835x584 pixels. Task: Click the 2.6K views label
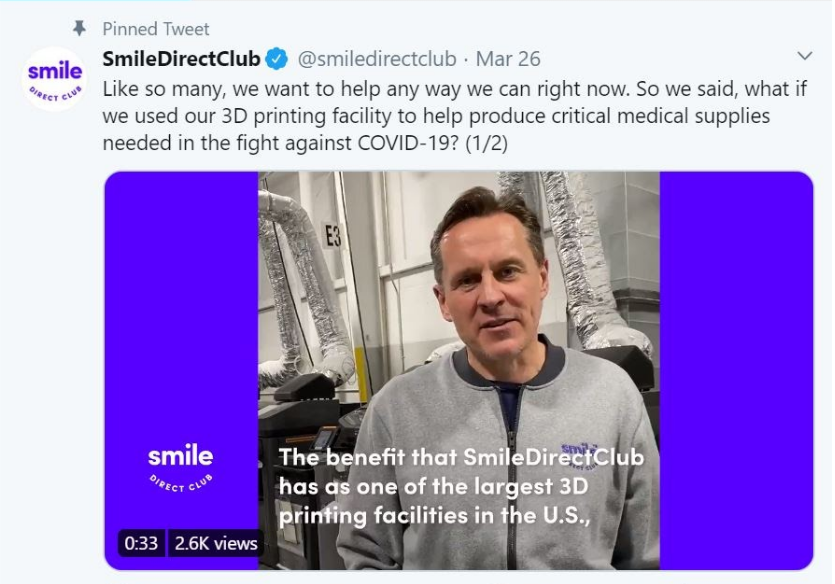[219, 544]
